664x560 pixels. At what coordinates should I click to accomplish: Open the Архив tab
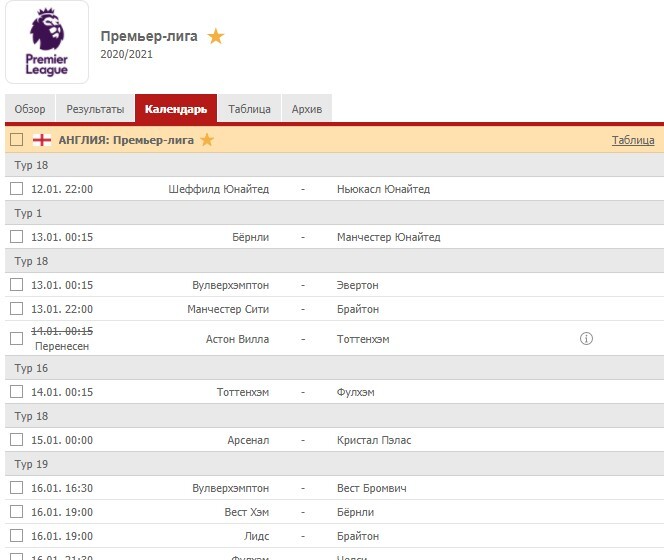click(x=307, y=109)
